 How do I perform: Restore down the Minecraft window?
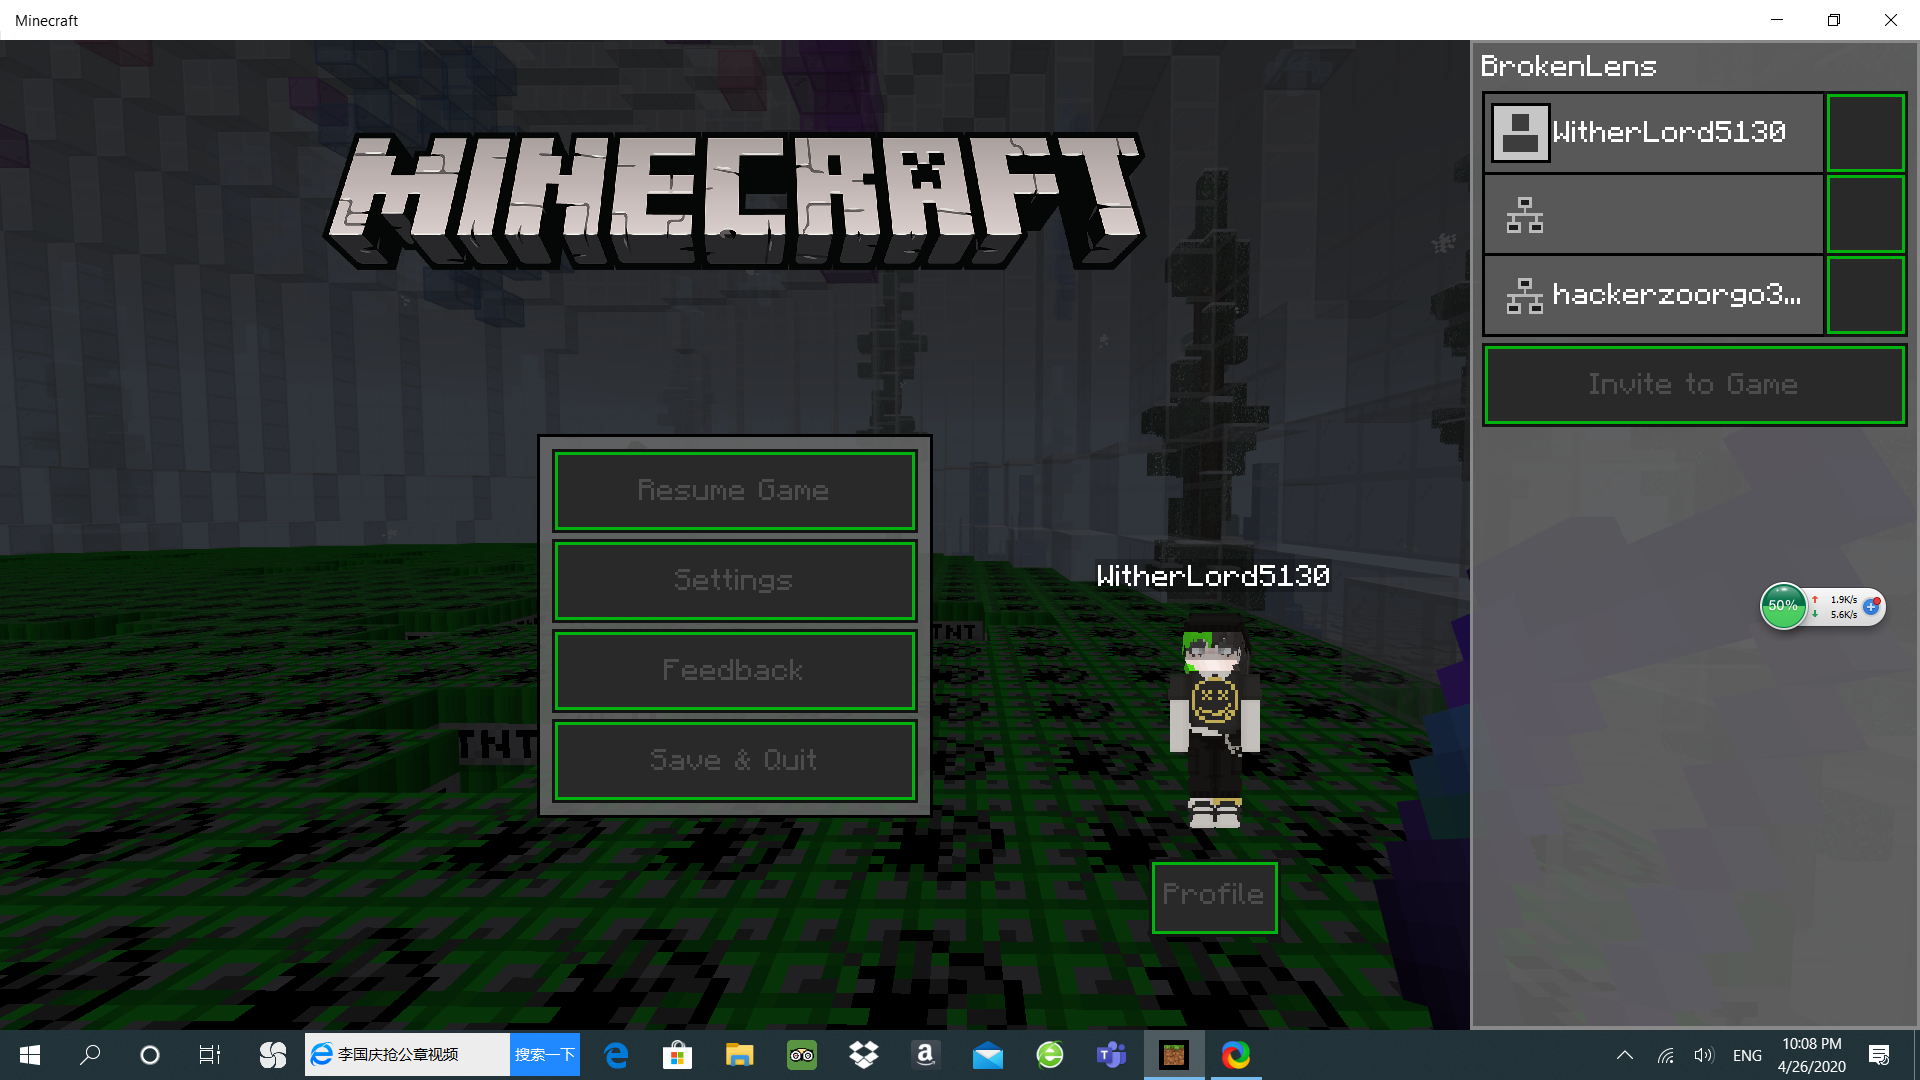click(x=1834, y=20)
